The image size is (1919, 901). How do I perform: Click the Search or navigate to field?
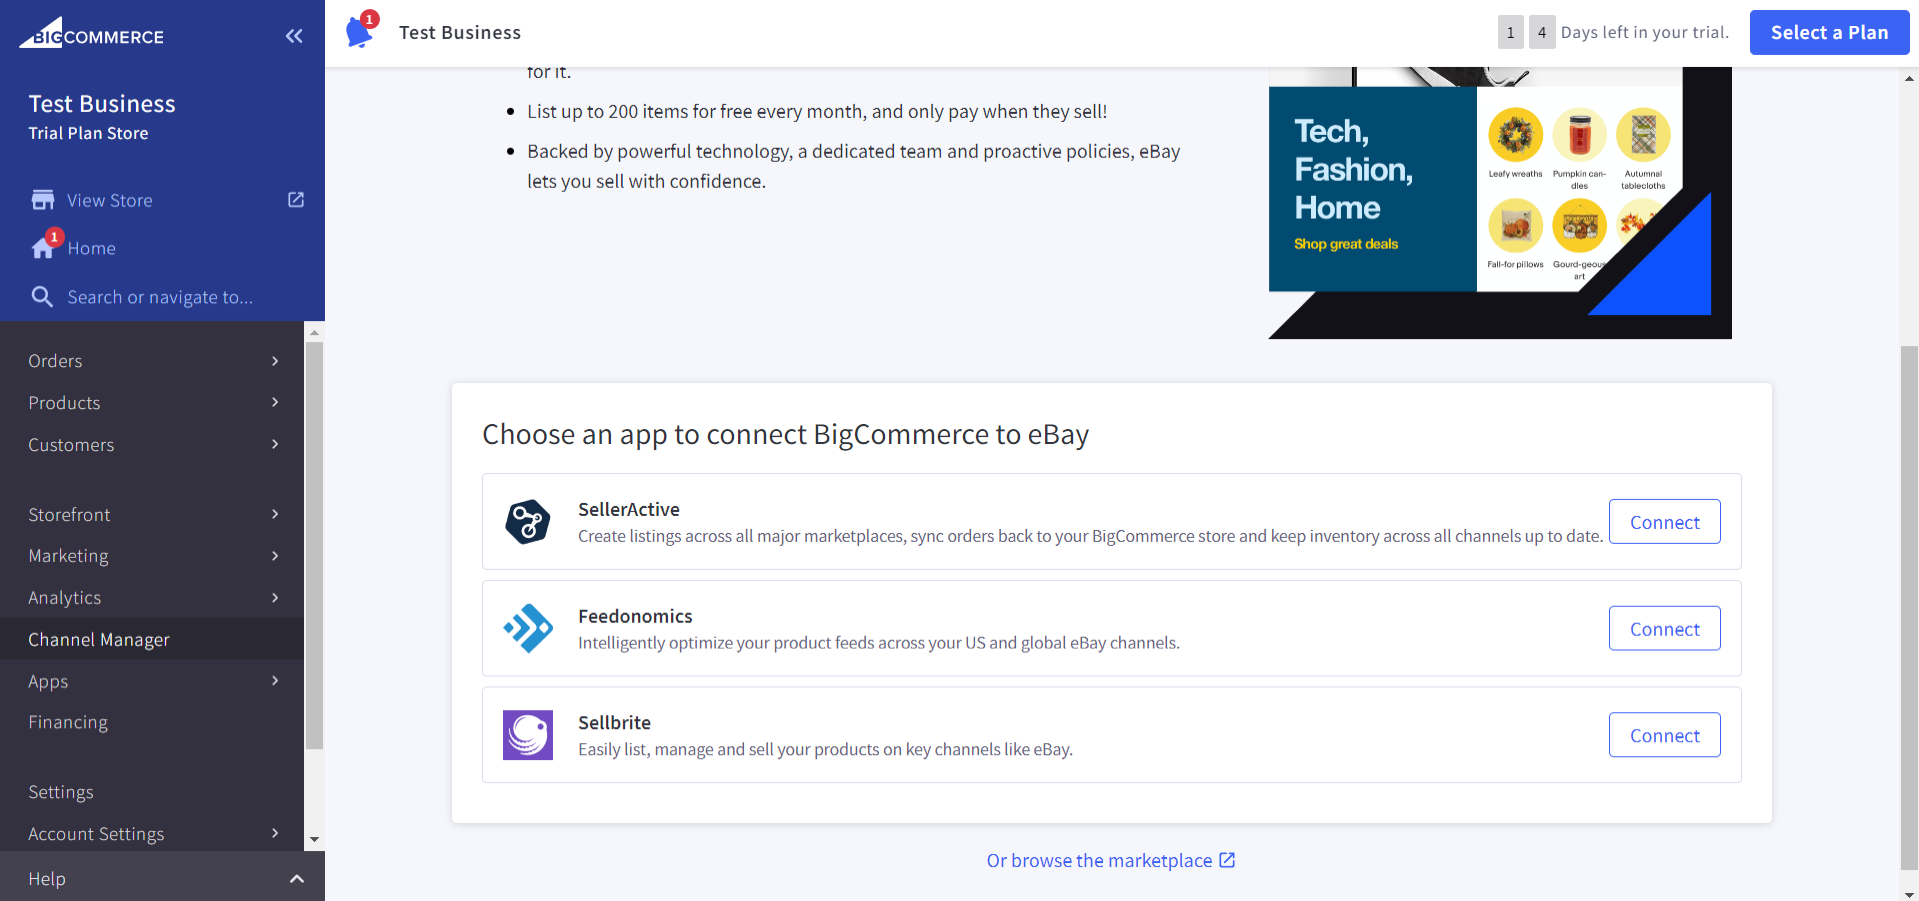click(160, 297)
